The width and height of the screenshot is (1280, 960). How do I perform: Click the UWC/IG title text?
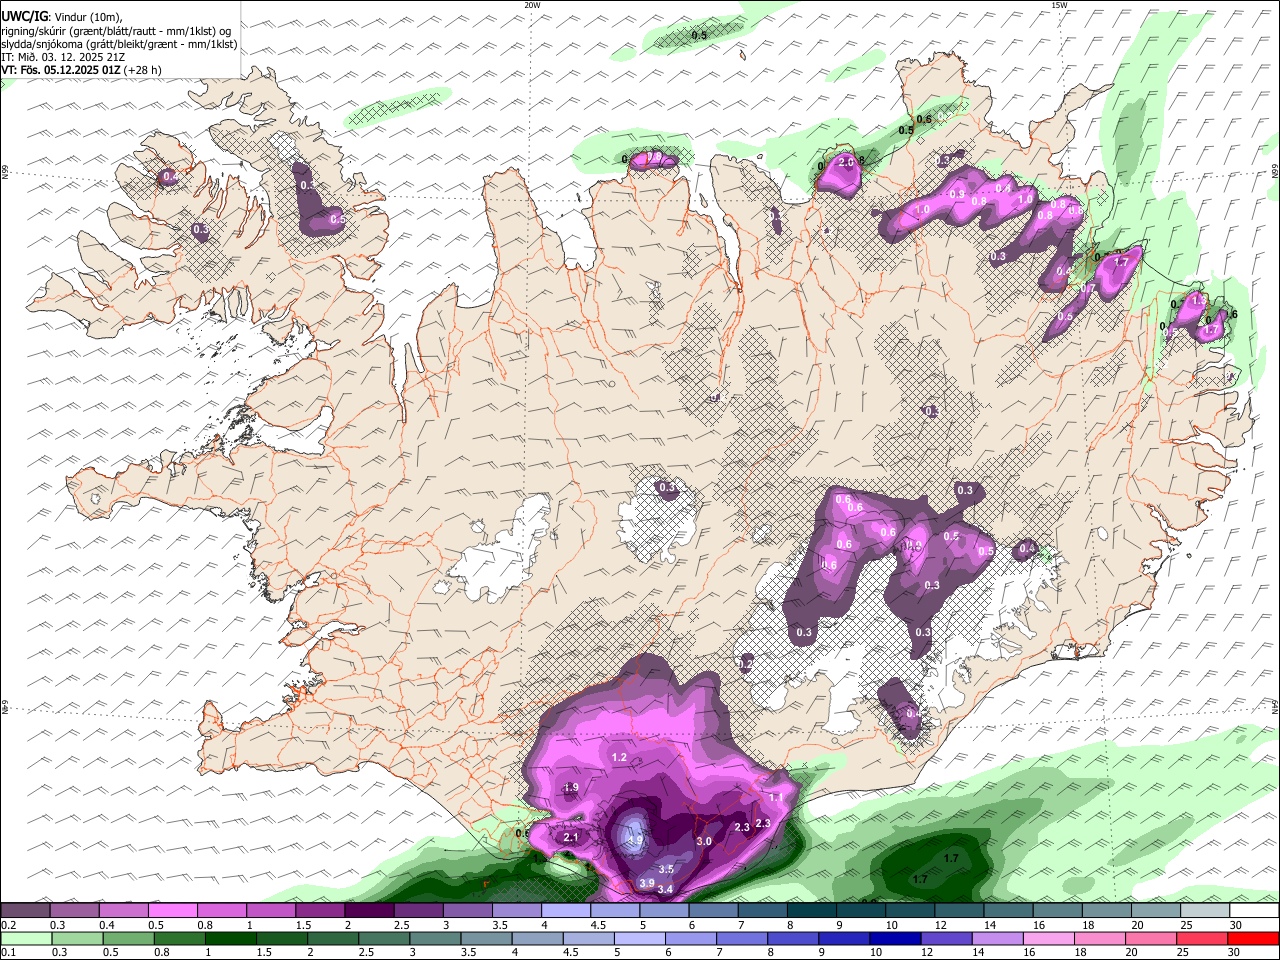pos(24,16)
